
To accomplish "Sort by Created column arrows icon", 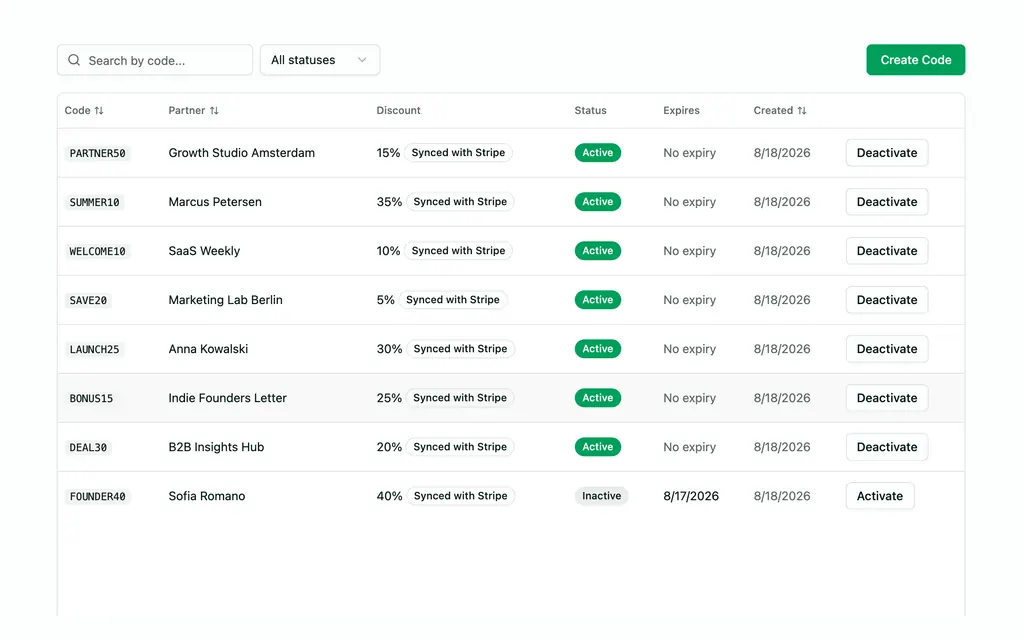I will click(x=802, y=110).
